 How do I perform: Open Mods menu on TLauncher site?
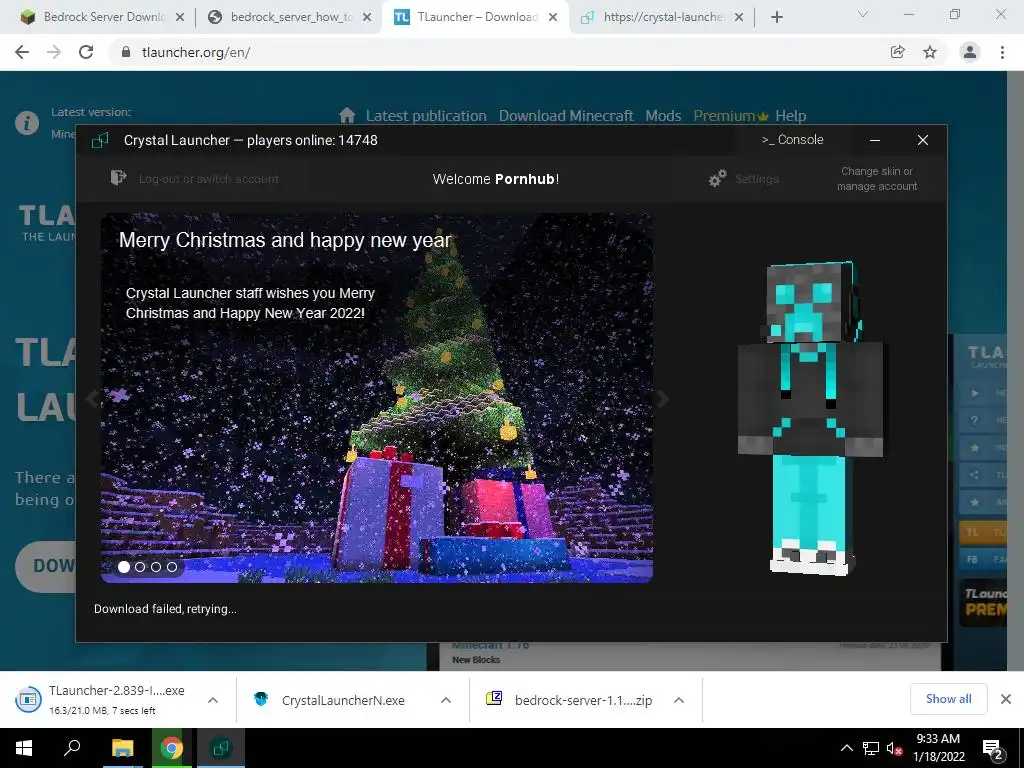663,116
